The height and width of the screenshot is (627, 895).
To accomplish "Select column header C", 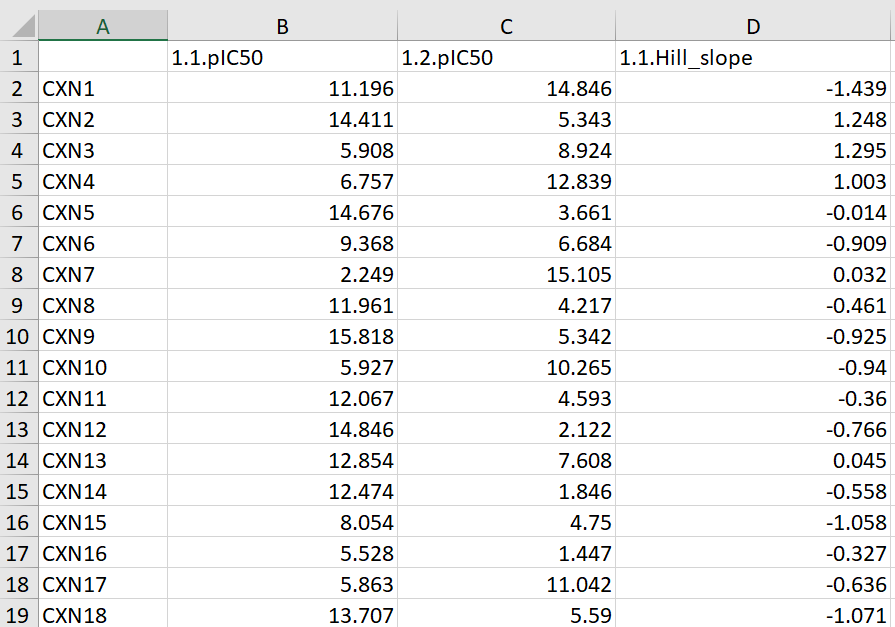I will [505, 24].
